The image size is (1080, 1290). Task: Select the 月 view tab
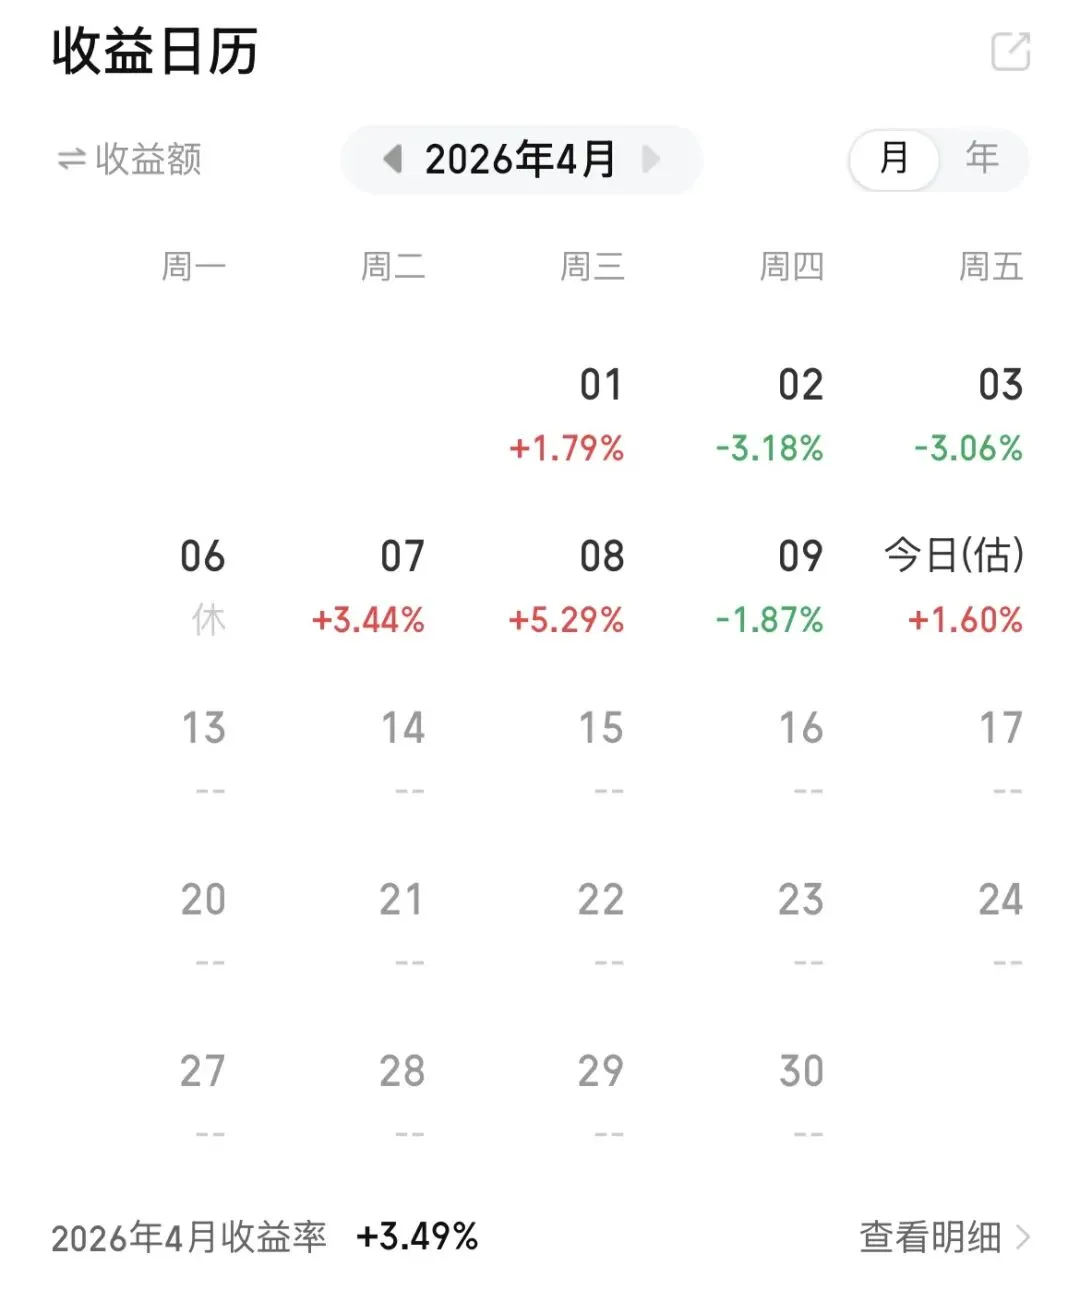point(893,158)
